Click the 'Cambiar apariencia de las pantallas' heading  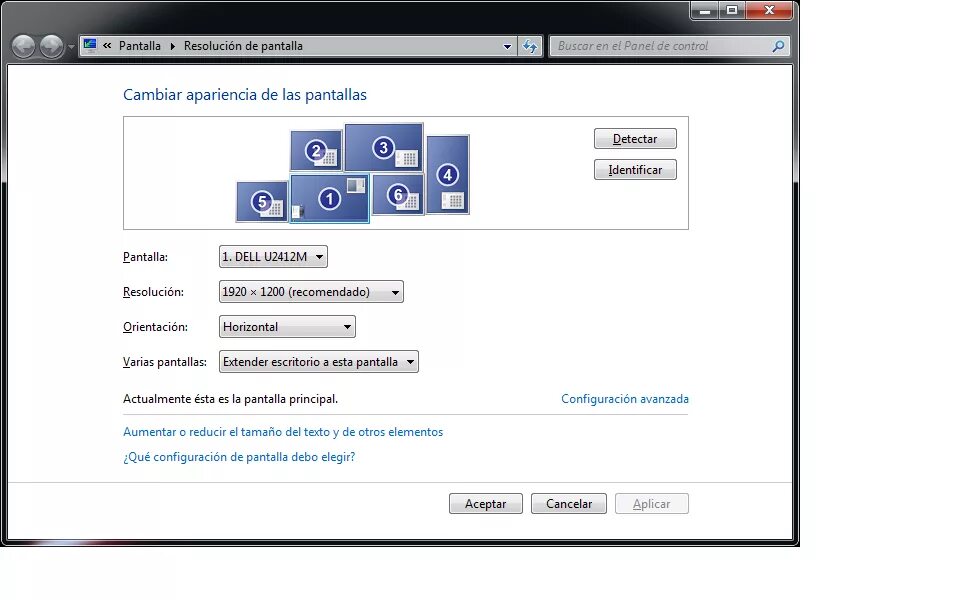(x=245, y=94)
